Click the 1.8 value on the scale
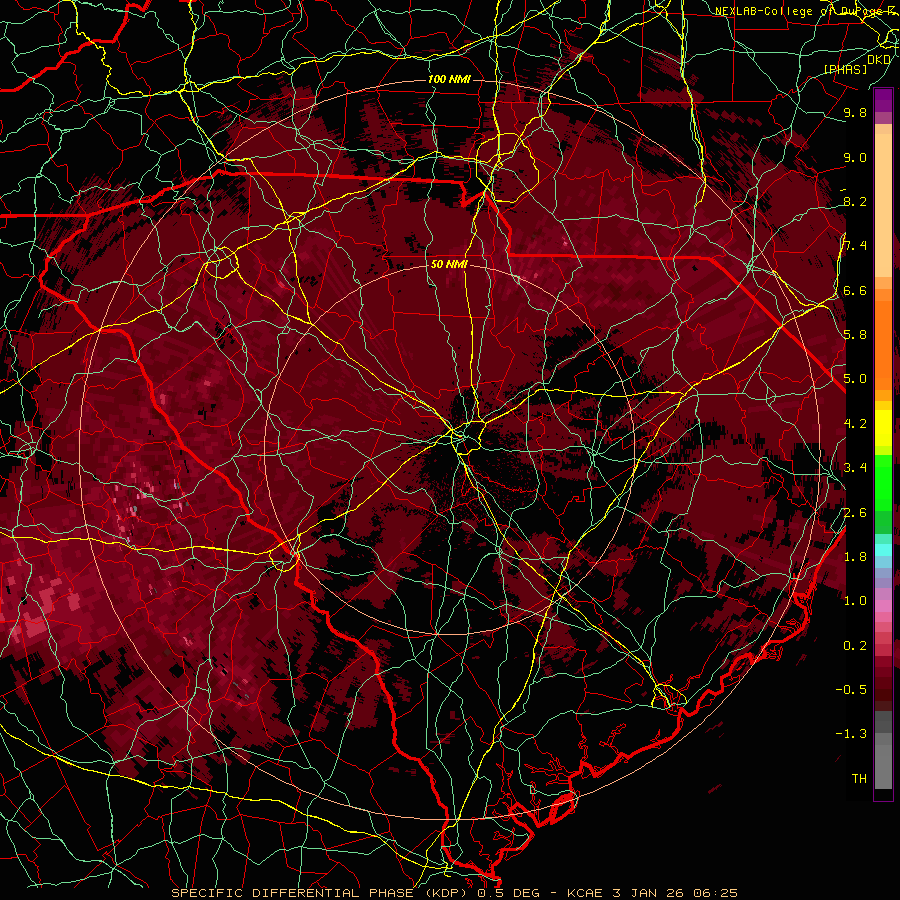The width and height of the screenshot is (900, 900). click(x=855, y=557)
